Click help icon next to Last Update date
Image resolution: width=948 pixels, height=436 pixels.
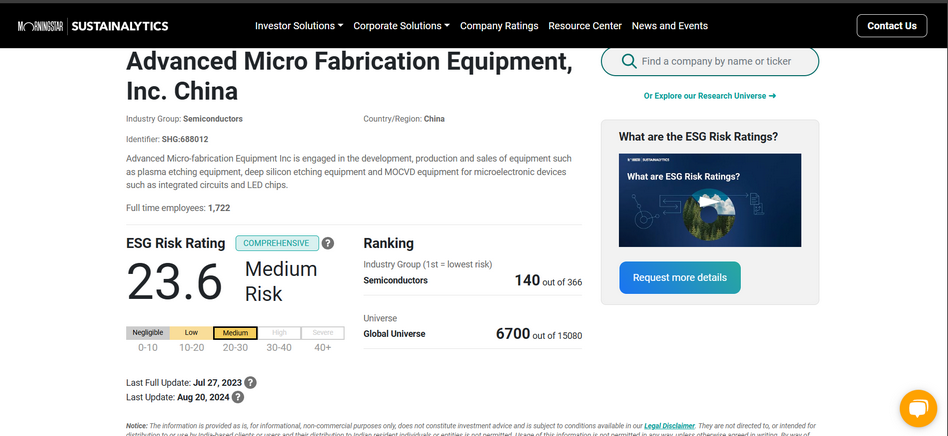(237, 397)
